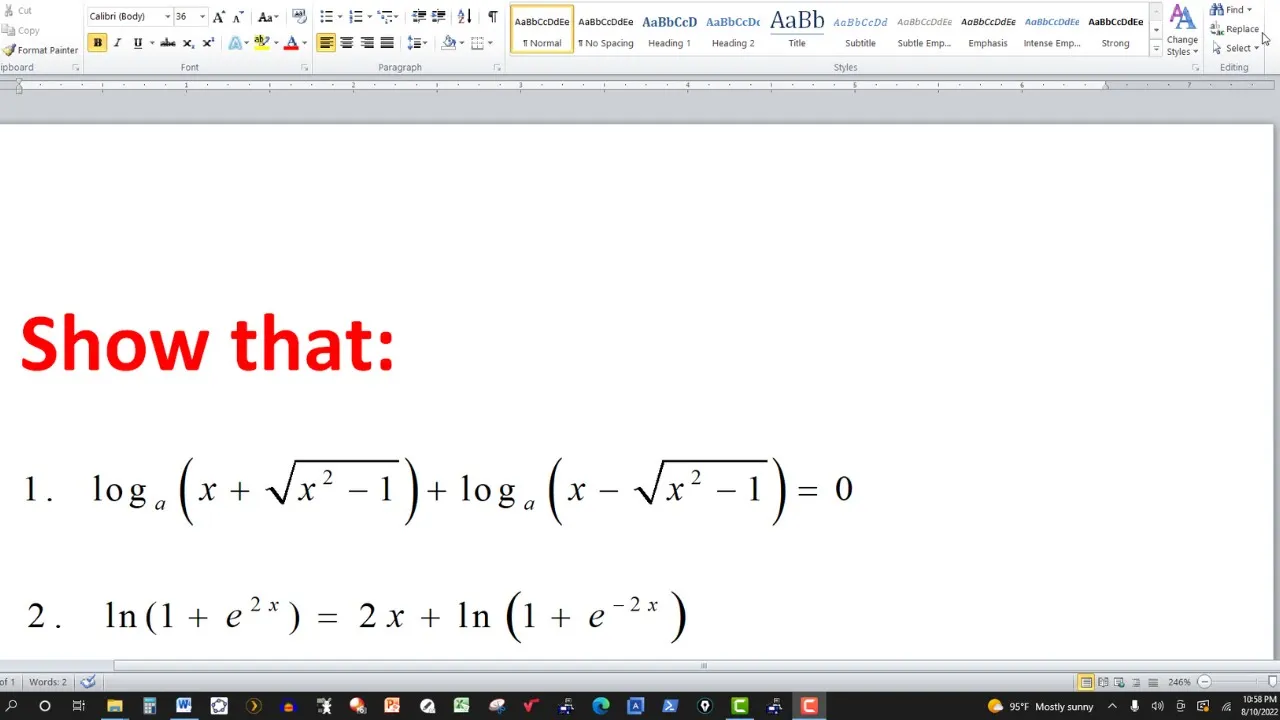The height and width of the screenshot is (720, 1280).
Task: Click Replace in Editing group
Action: 1235,29
